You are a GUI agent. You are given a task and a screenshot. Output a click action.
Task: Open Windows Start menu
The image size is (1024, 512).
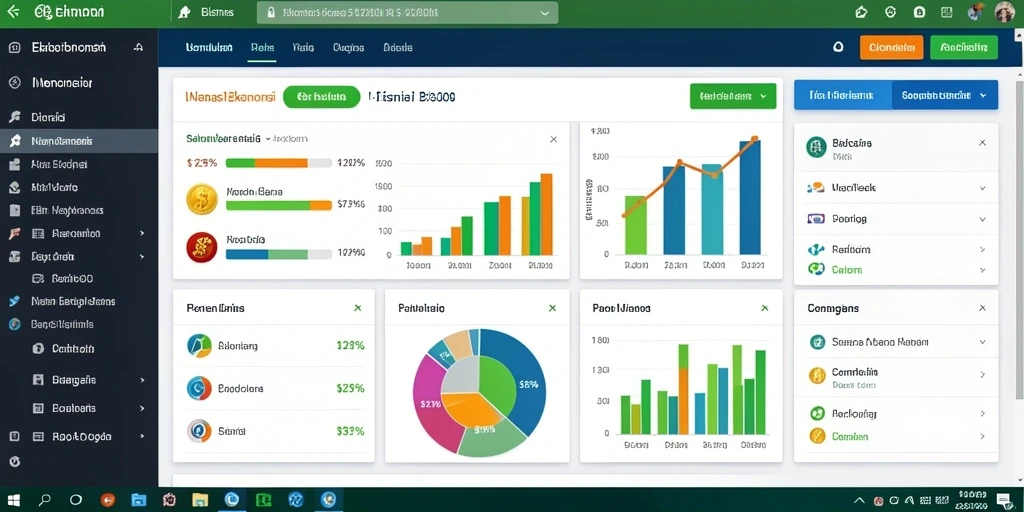(x=14, y=500)
